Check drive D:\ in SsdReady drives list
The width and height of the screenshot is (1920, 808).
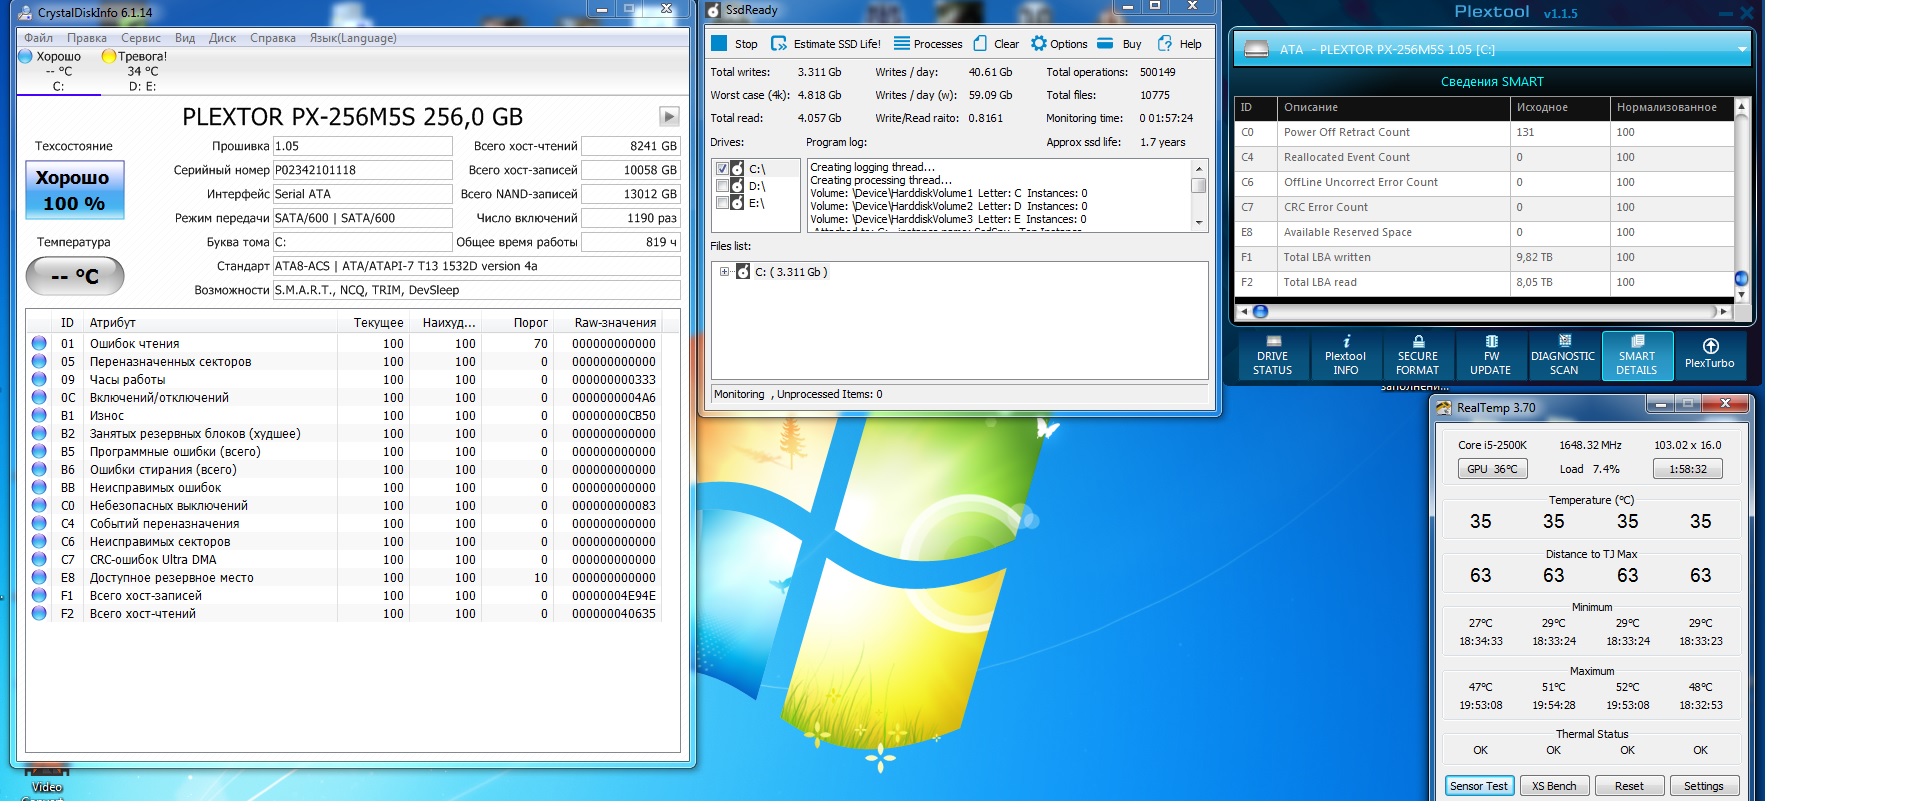[722, 186]
